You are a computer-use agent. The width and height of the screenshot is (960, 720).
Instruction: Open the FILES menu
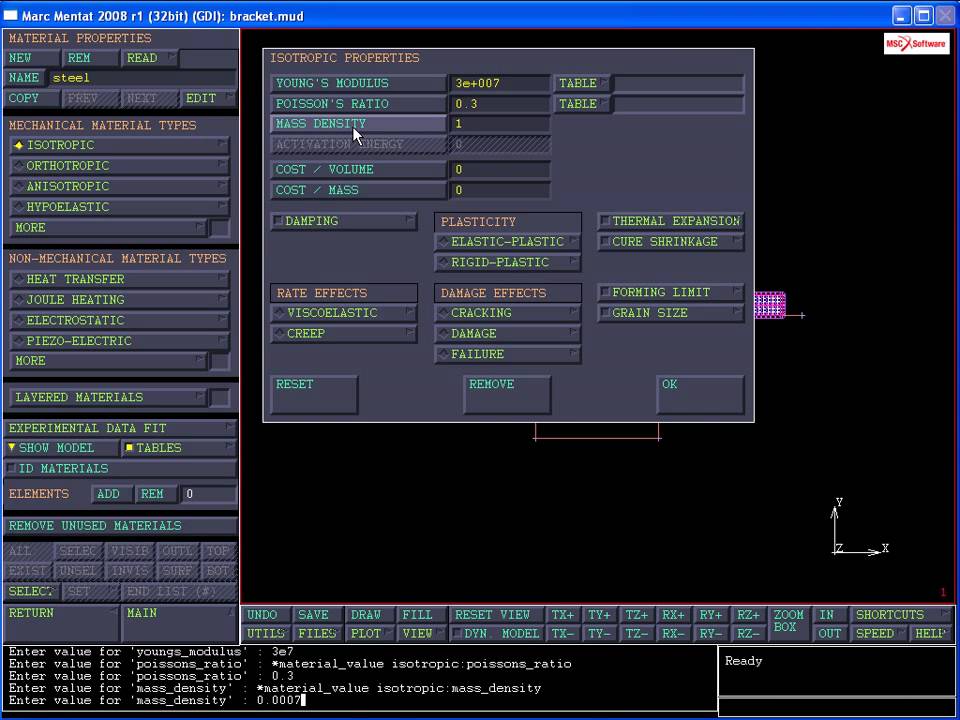[318, 634]
